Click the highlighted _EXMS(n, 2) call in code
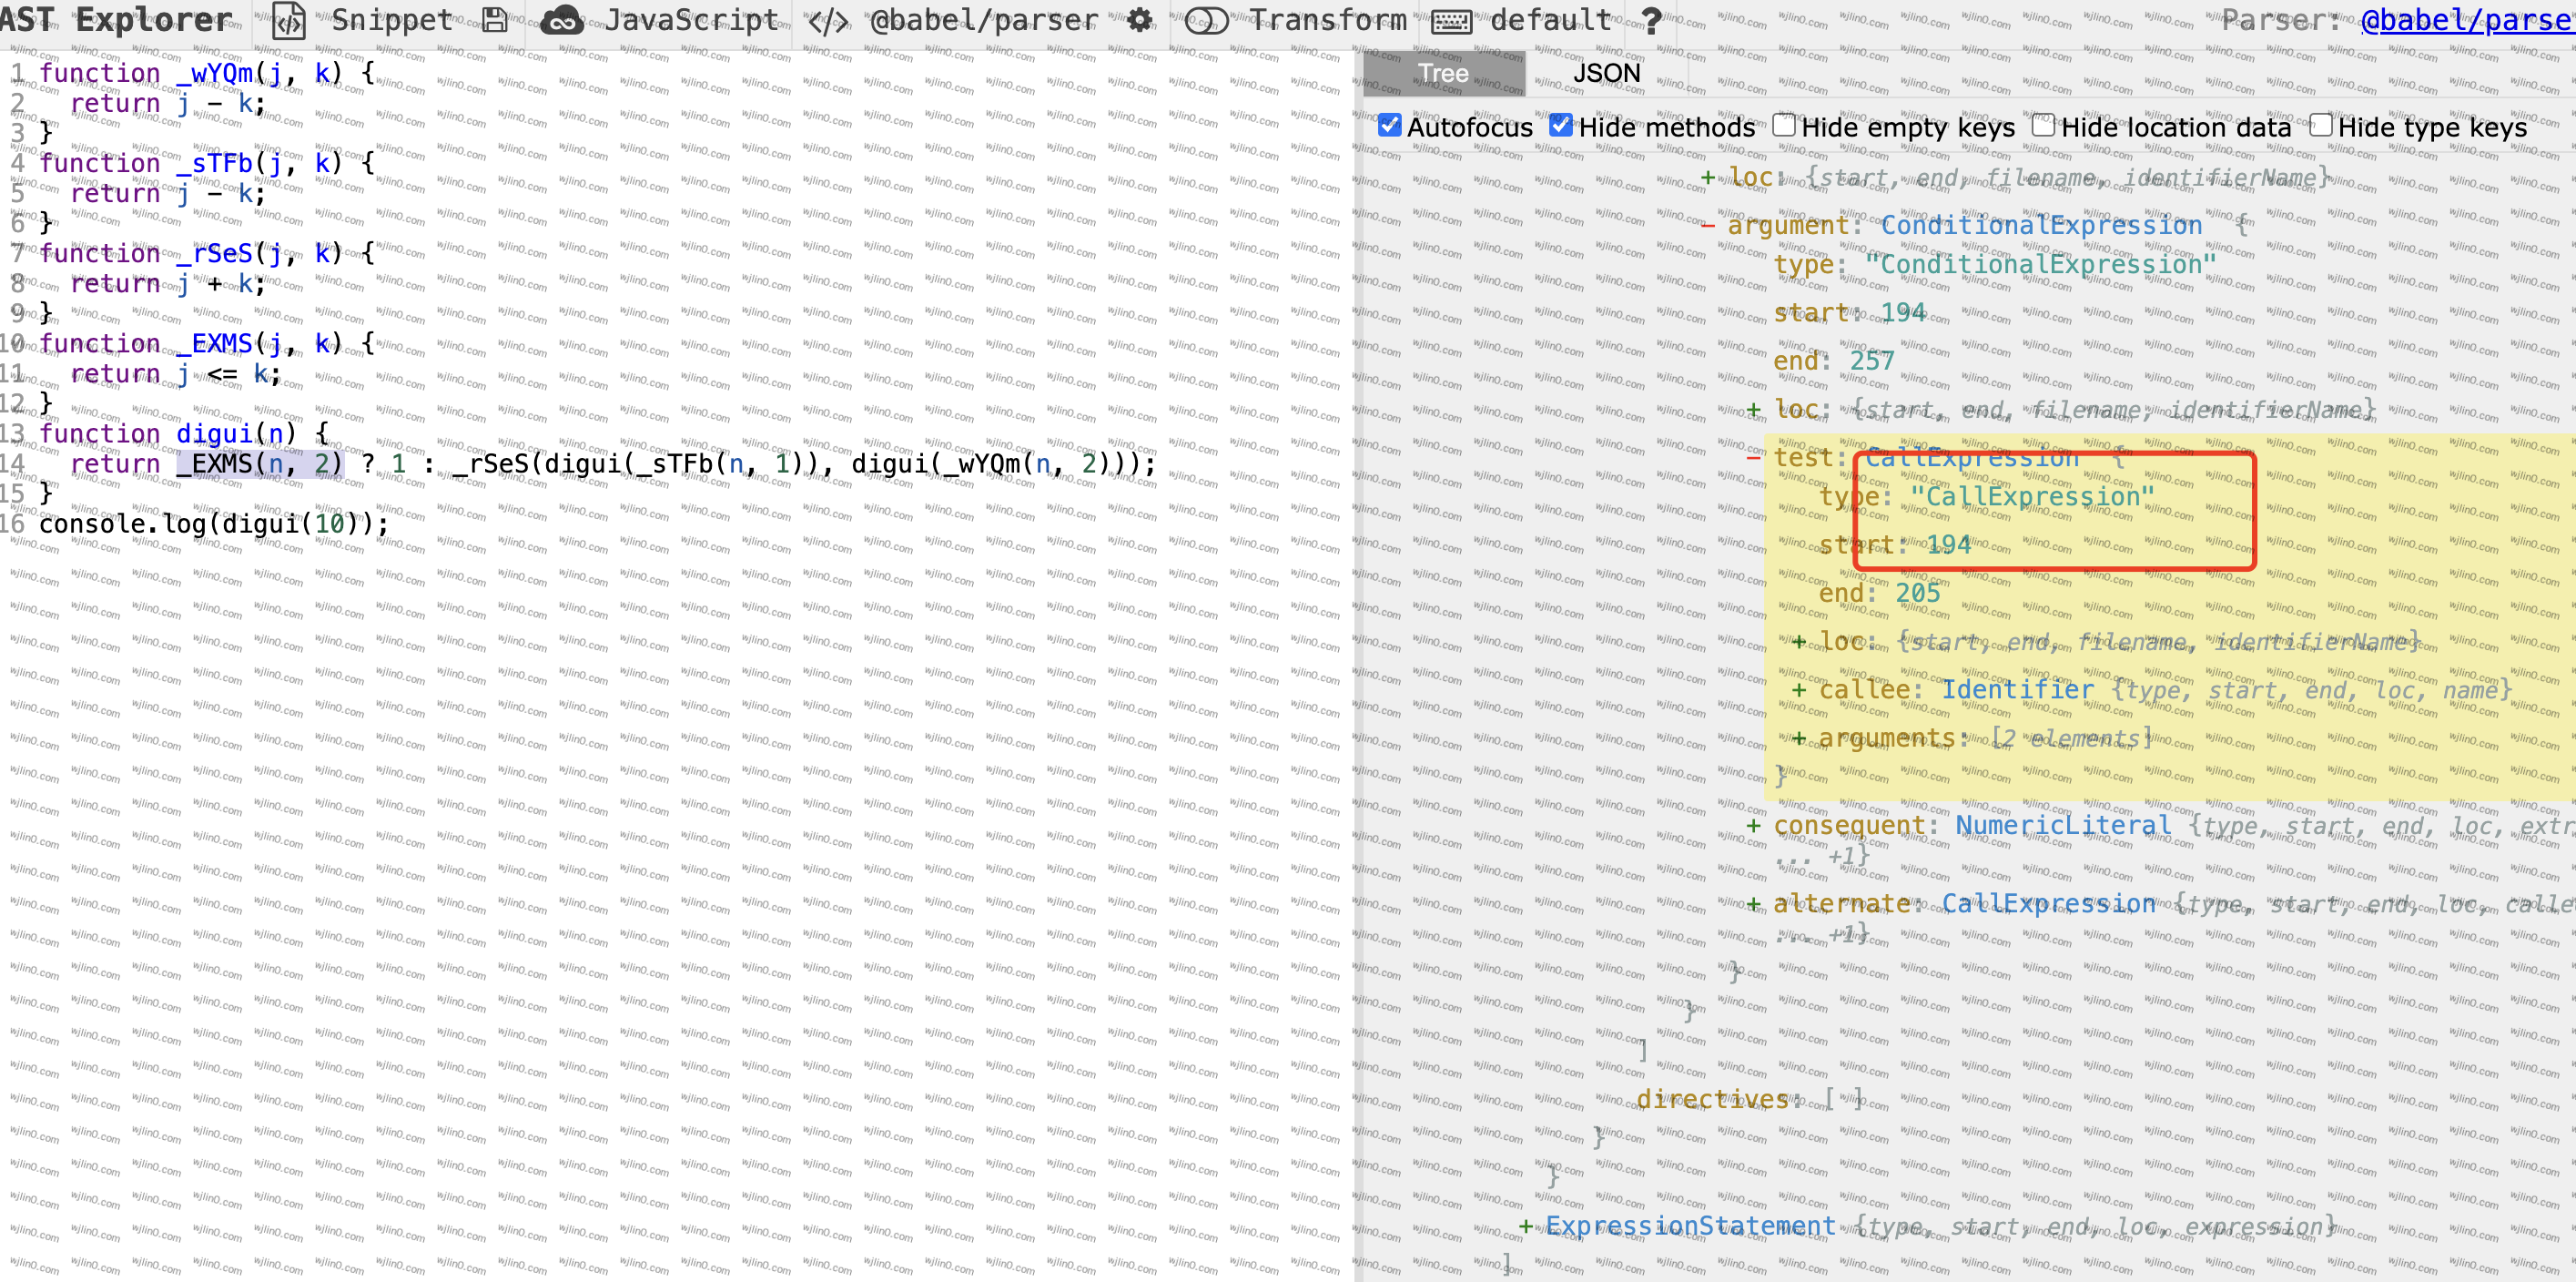 260,464
